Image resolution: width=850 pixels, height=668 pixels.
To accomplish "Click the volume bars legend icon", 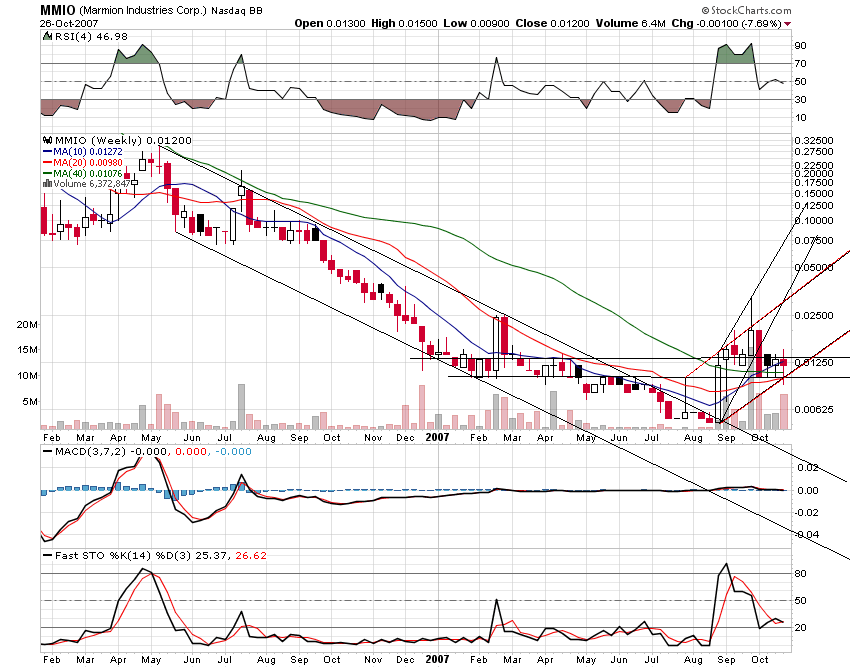I will click(48, 184).
